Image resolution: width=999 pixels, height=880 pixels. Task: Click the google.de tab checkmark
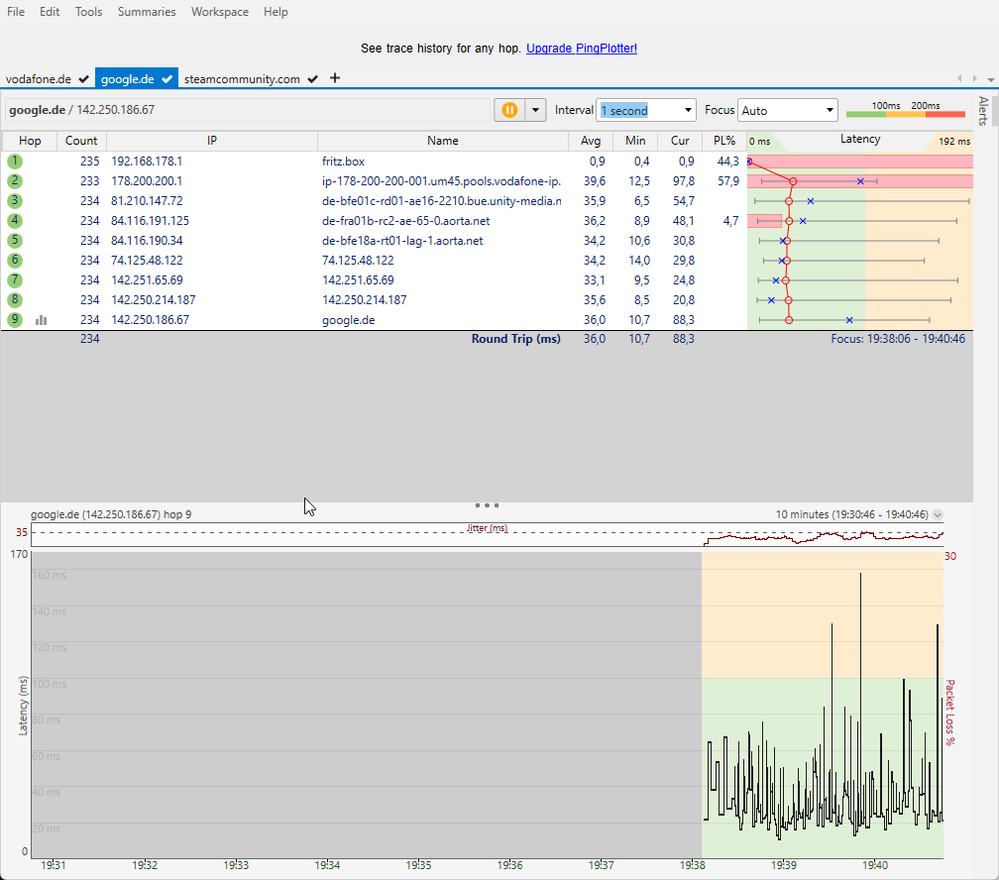(x=167, y=79)
